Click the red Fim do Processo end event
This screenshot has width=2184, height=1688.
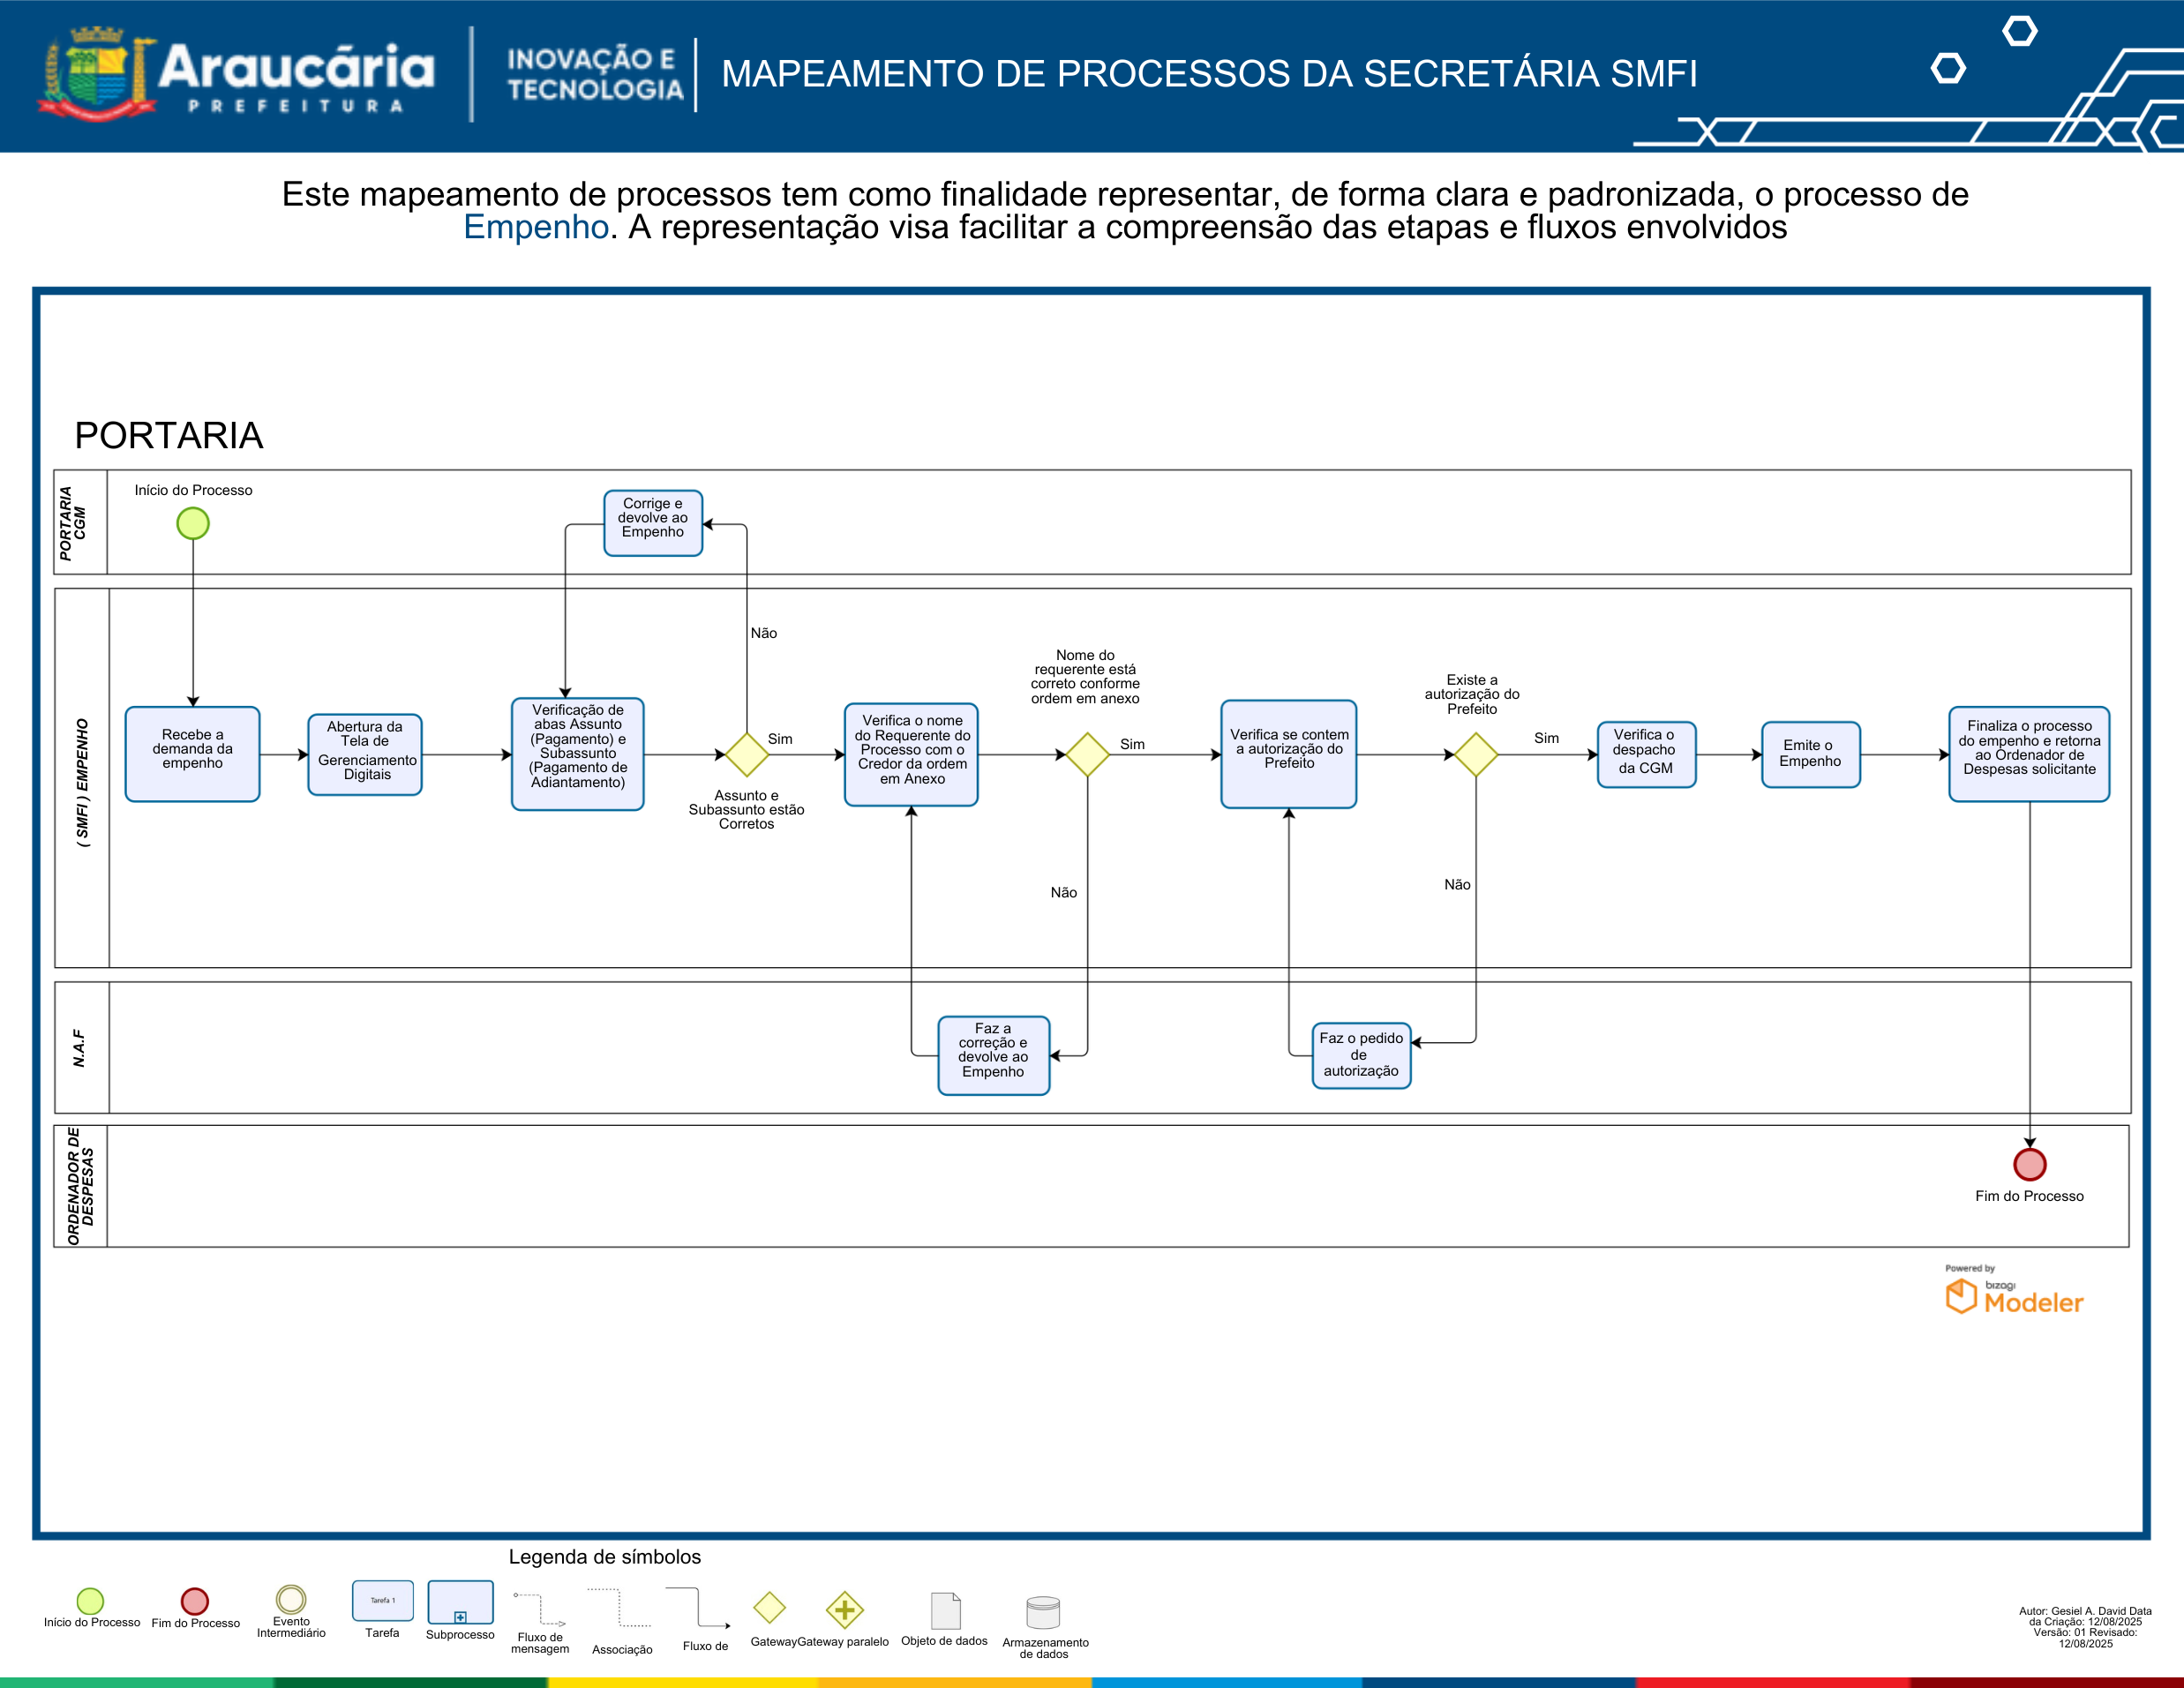pyautogui.click(x=2029, y=1164)
